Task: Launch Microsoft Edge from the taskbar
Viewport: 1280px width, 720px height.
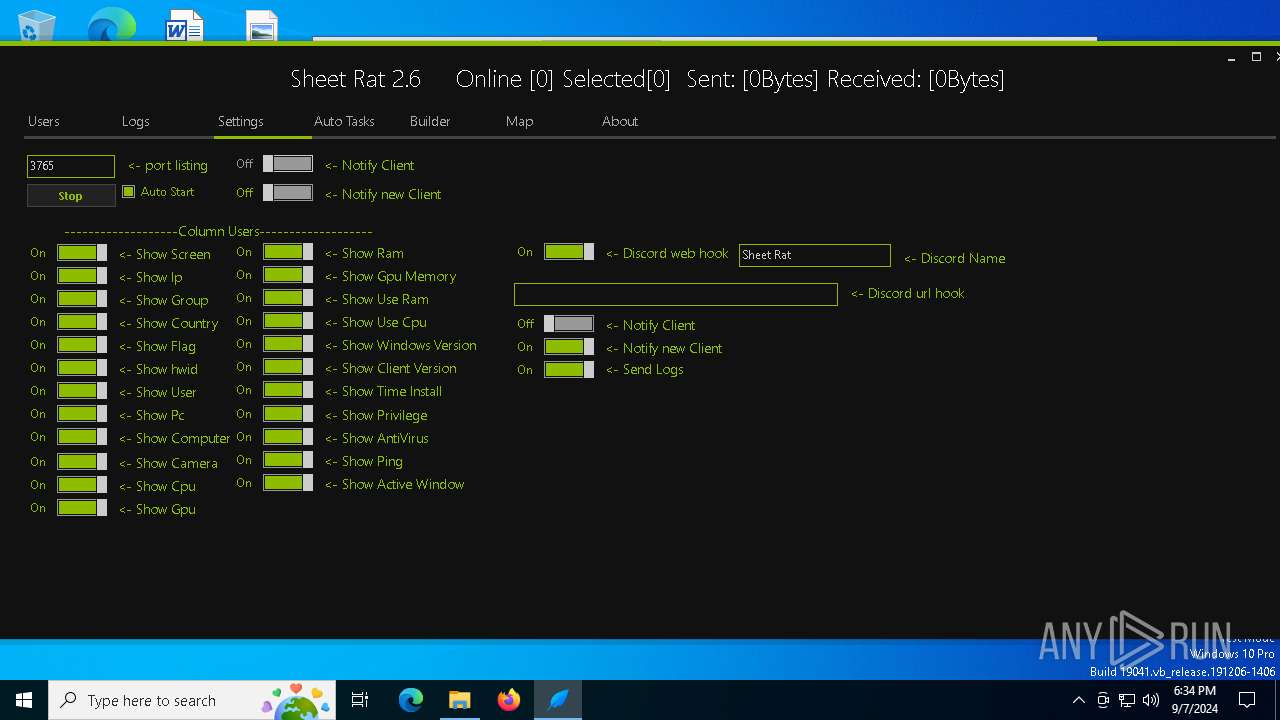Action: tap(411, 700)
